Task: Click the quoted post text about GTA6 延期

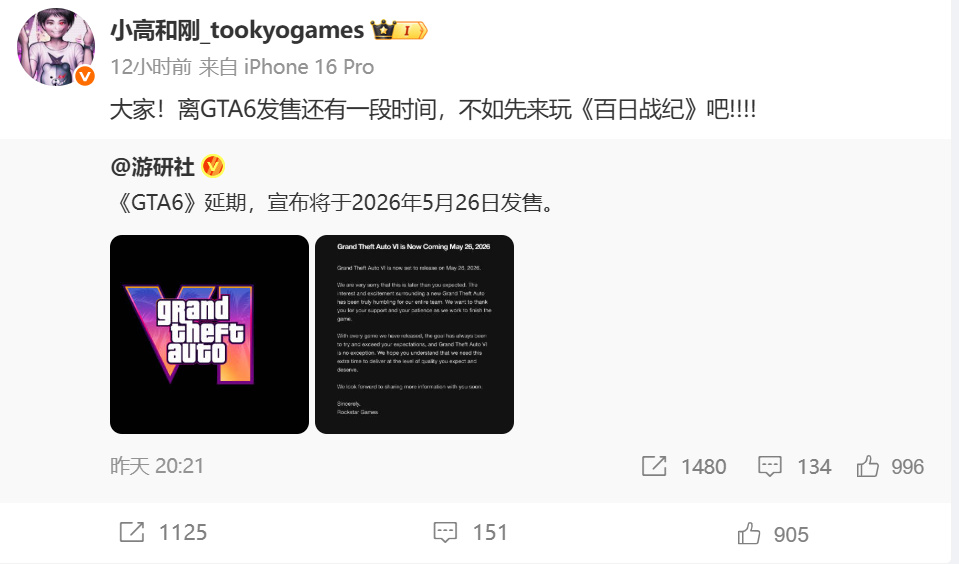Action: (335, 202)
